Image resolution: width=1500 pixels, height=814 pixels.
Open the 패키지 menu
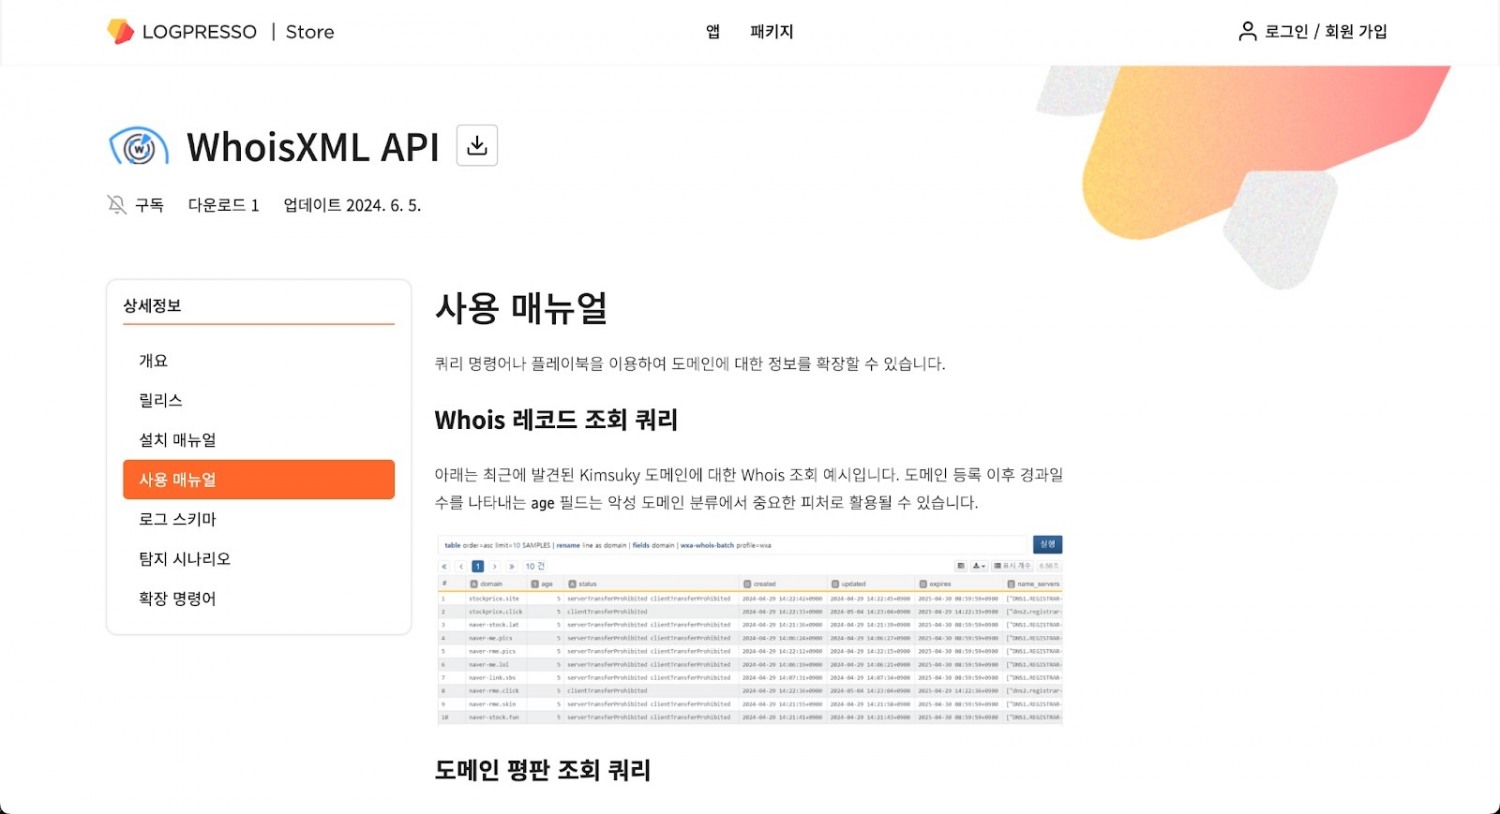pyautogui.click(x=771, y=31)
